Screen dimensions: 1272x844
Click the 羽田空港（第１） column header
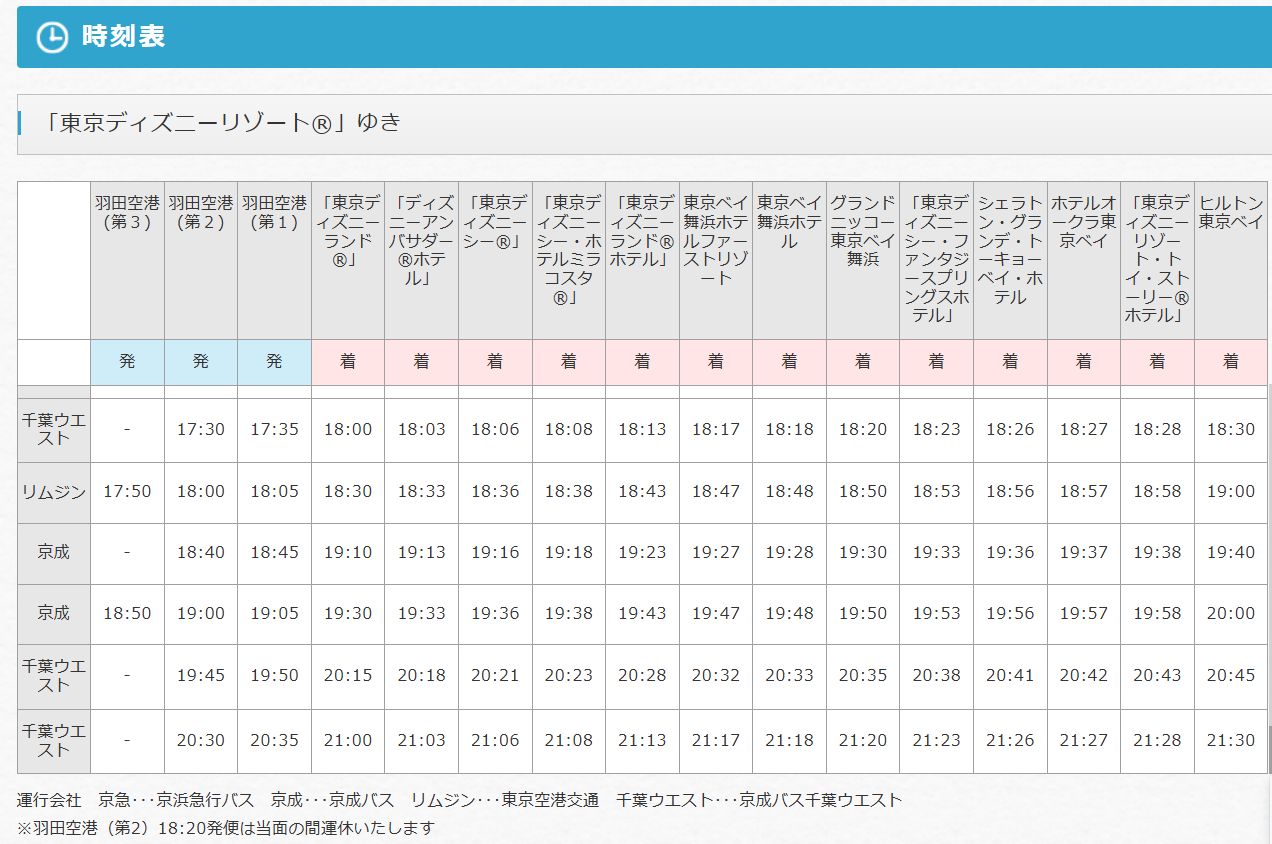point(275,260)
